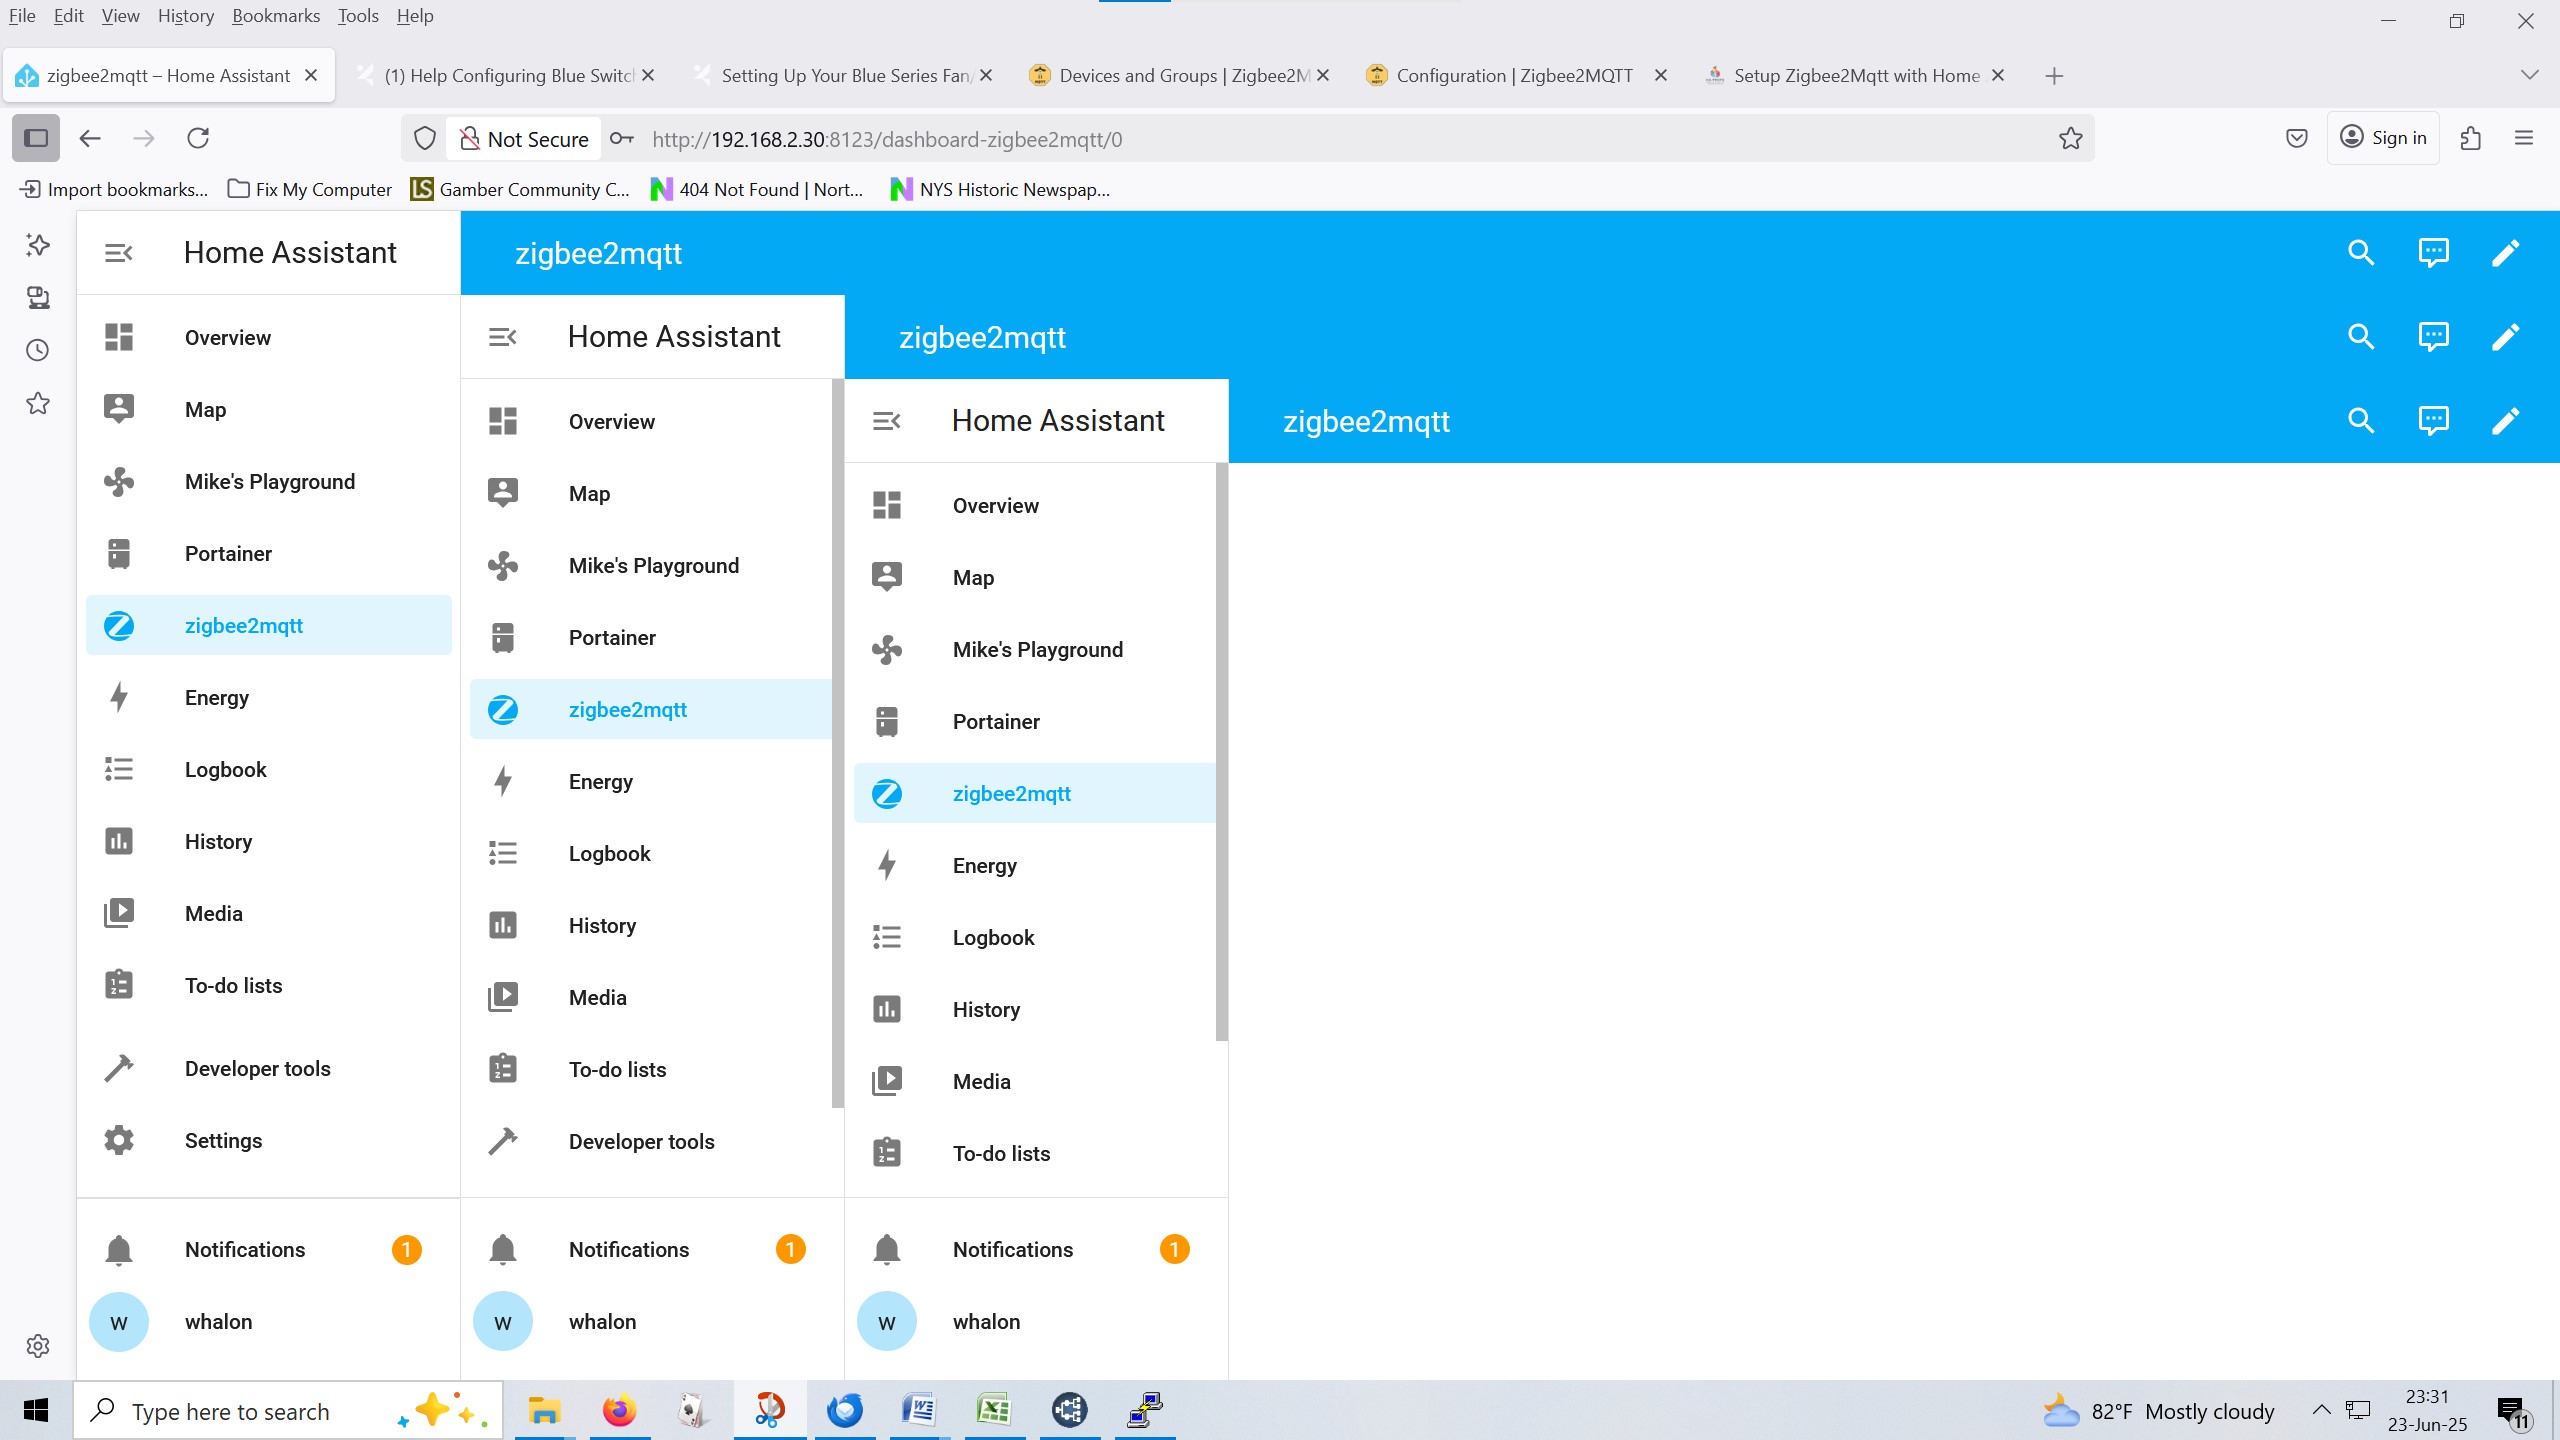Open Map in outermost sidebar

tap(268, 409)
